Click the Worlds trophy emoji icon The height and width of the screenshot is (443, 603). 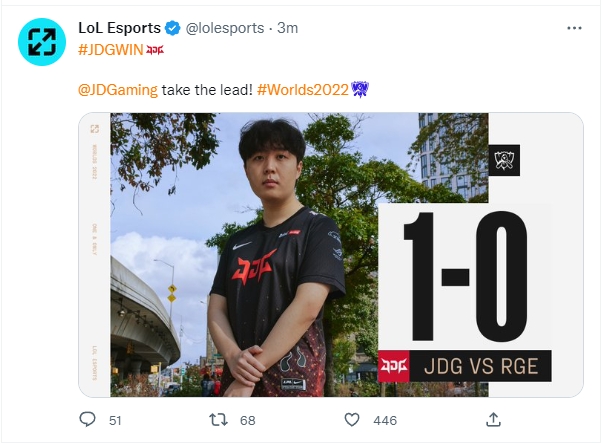pos(360,89)
